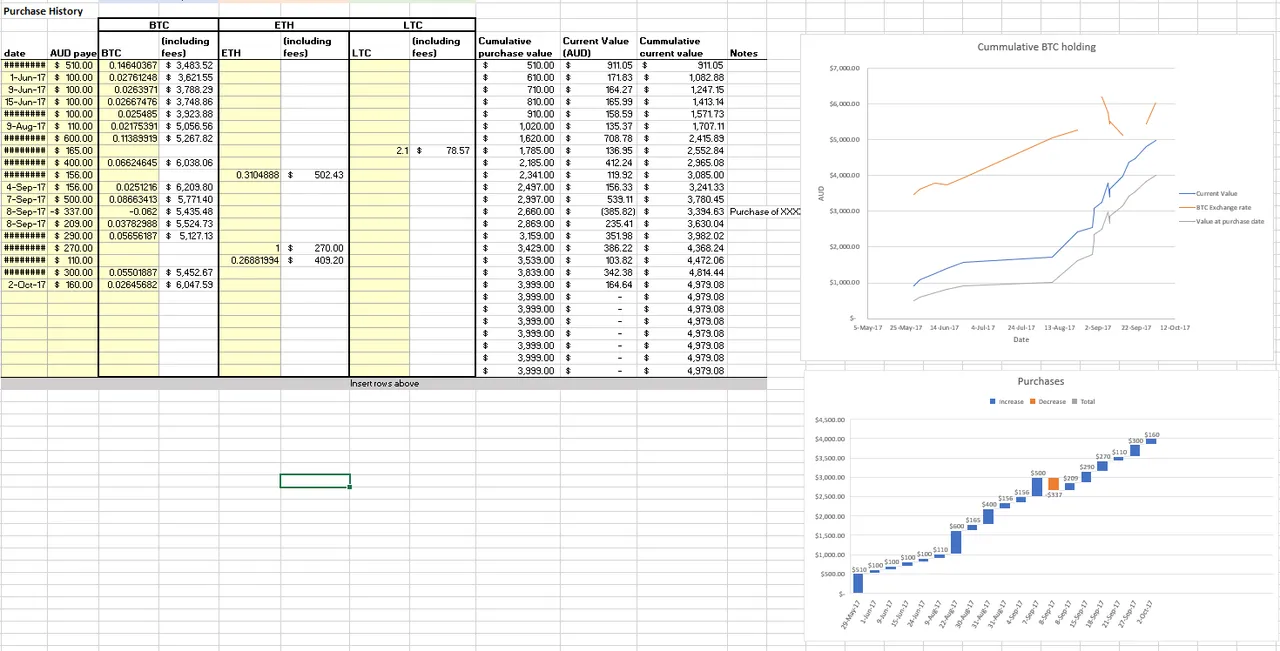Select ETH amount cell '0.3104888'
Image resolution: width=1280 pixels, height=651 pixels.
[249, 175]
